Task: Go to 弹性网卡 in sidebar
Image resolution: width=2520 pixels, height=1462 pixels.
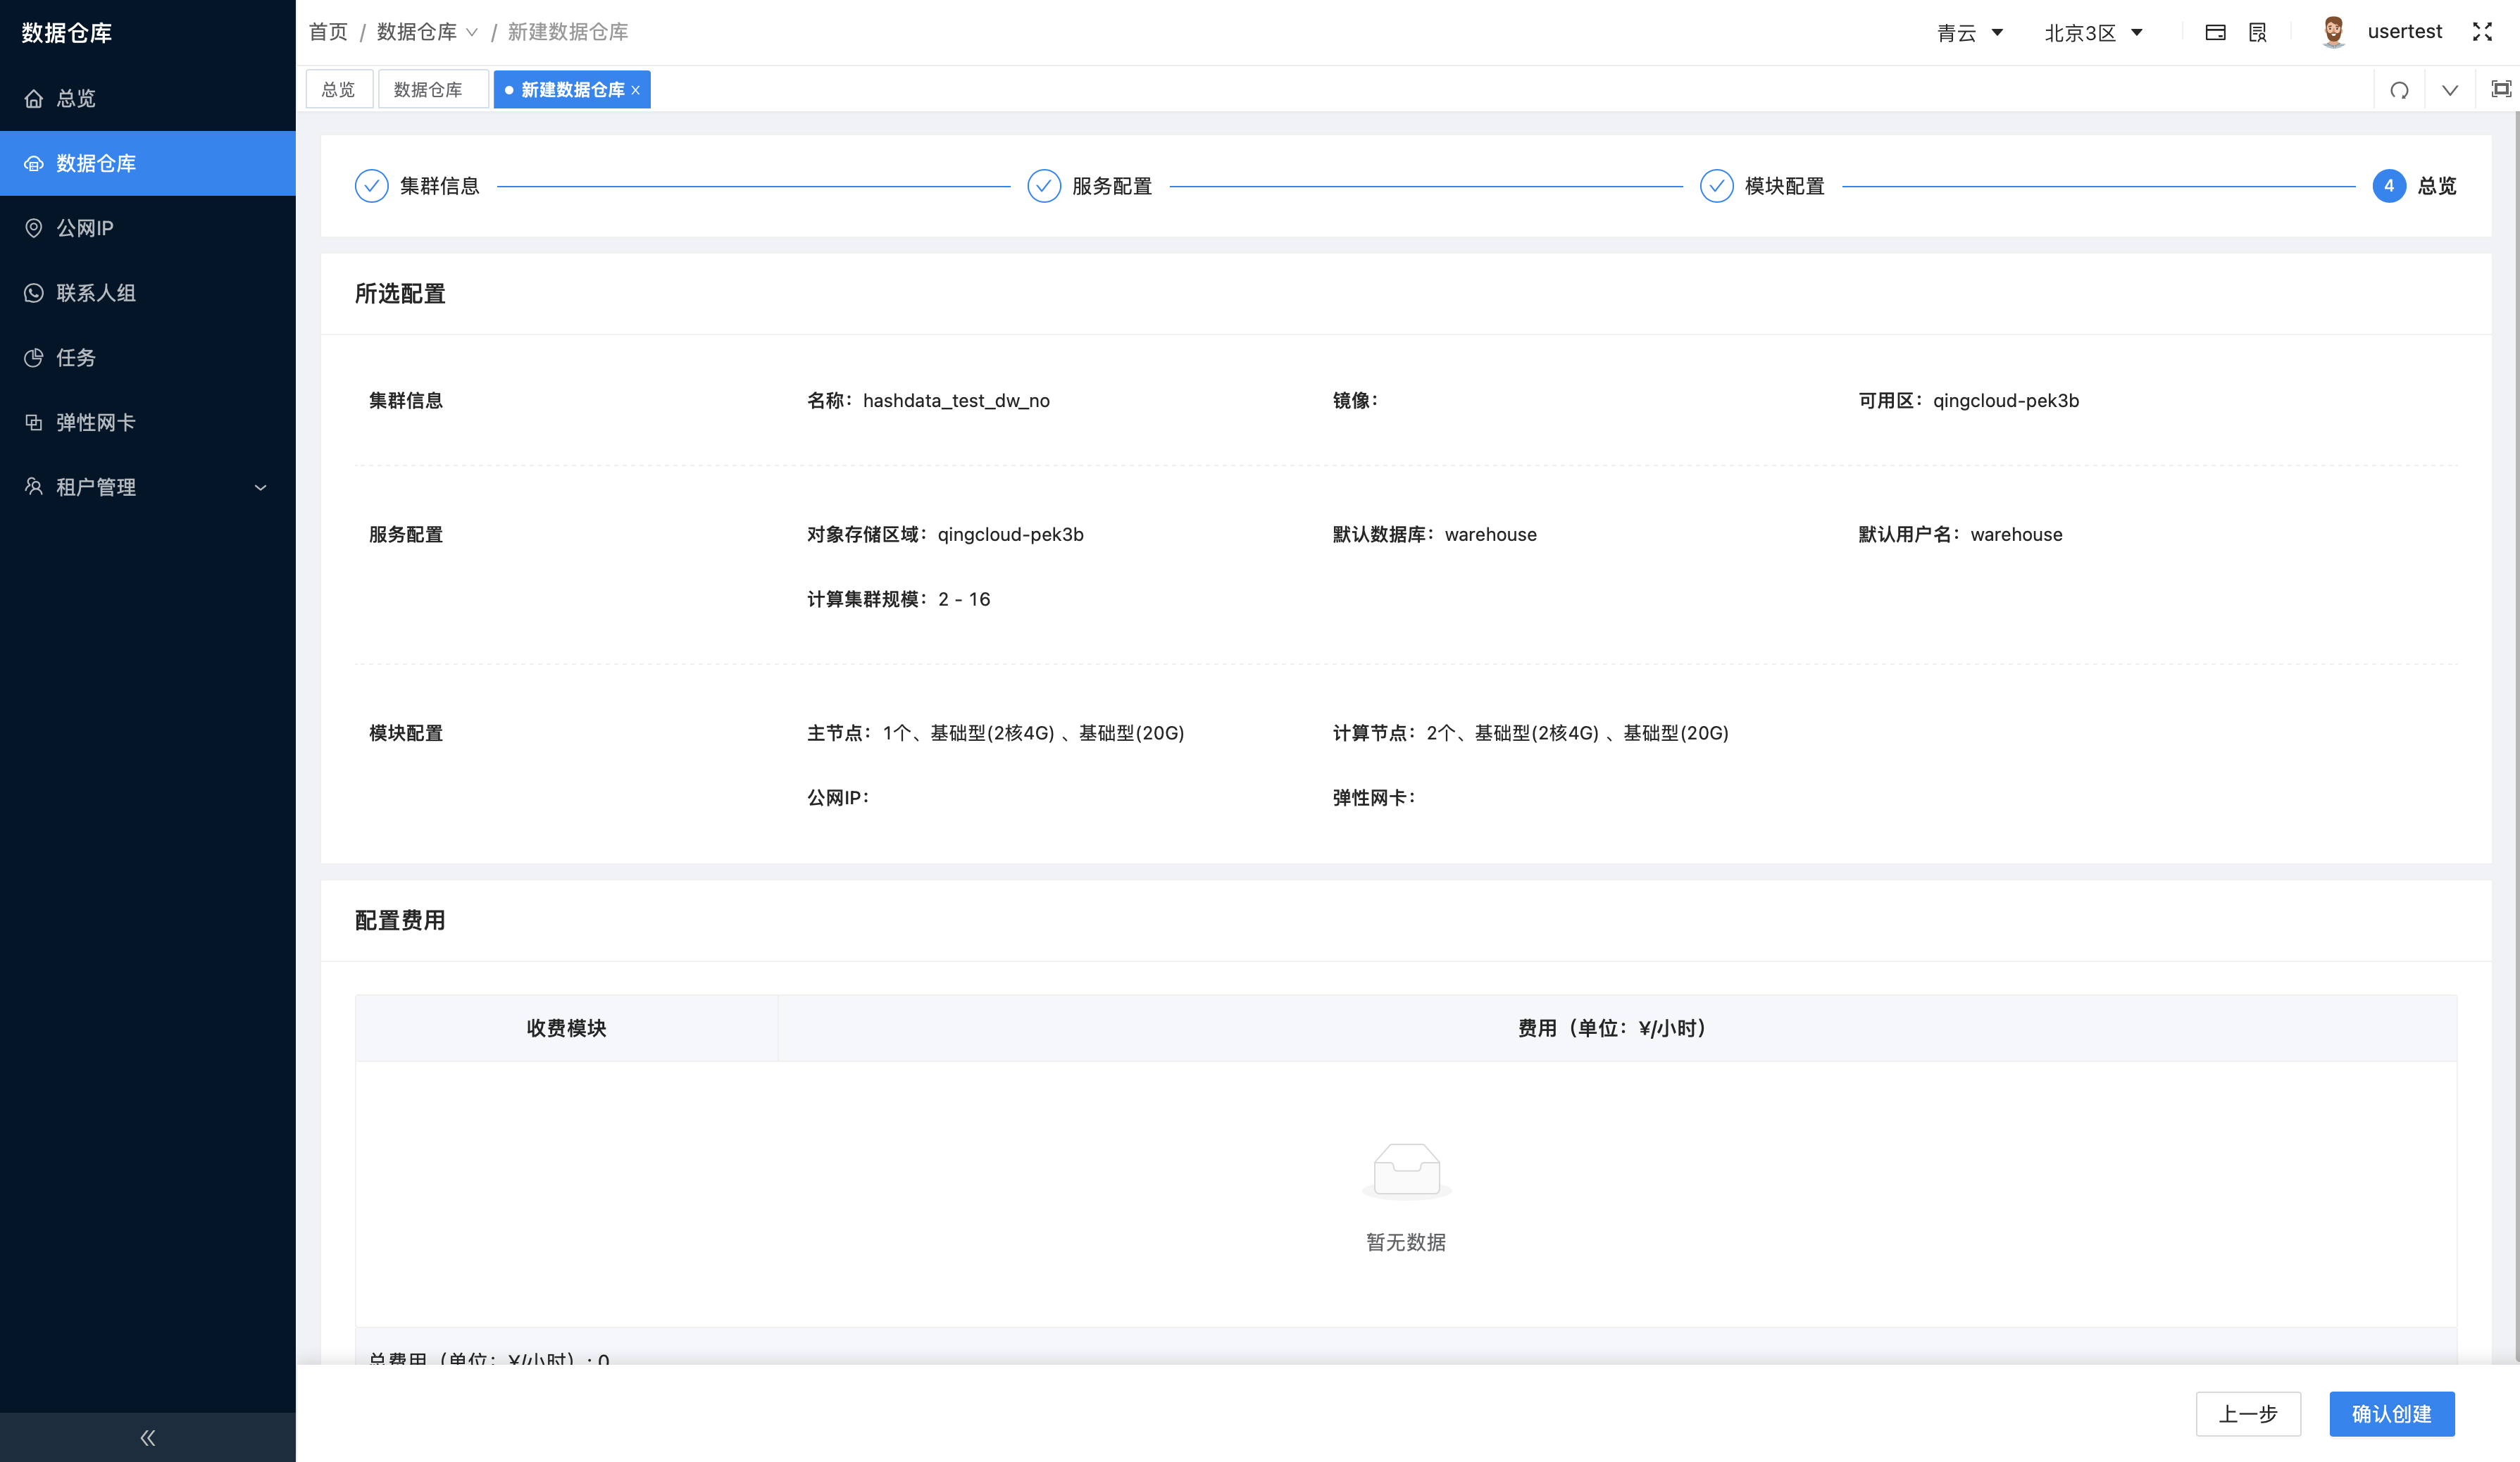Action: click(95, 422)
